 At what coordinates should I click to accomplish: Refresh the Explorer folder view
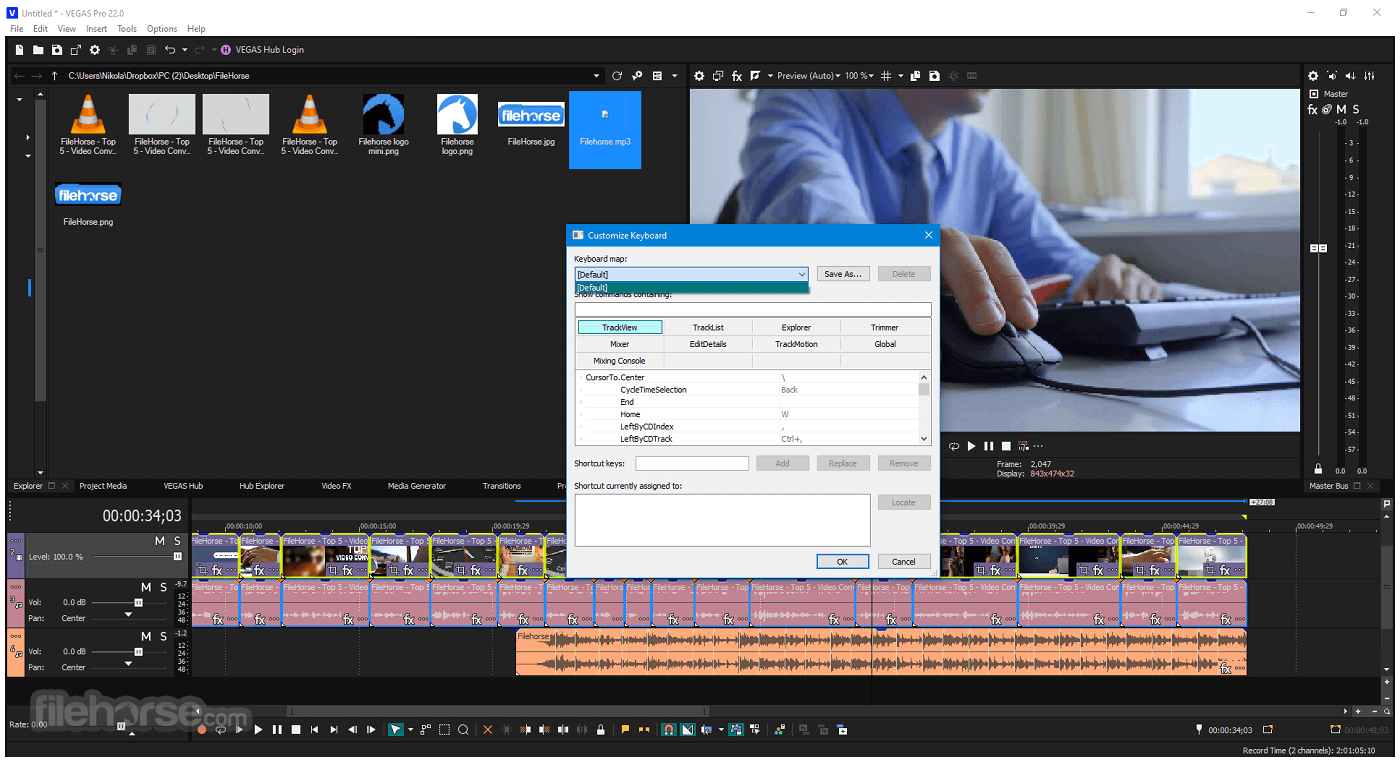[617, 76]
